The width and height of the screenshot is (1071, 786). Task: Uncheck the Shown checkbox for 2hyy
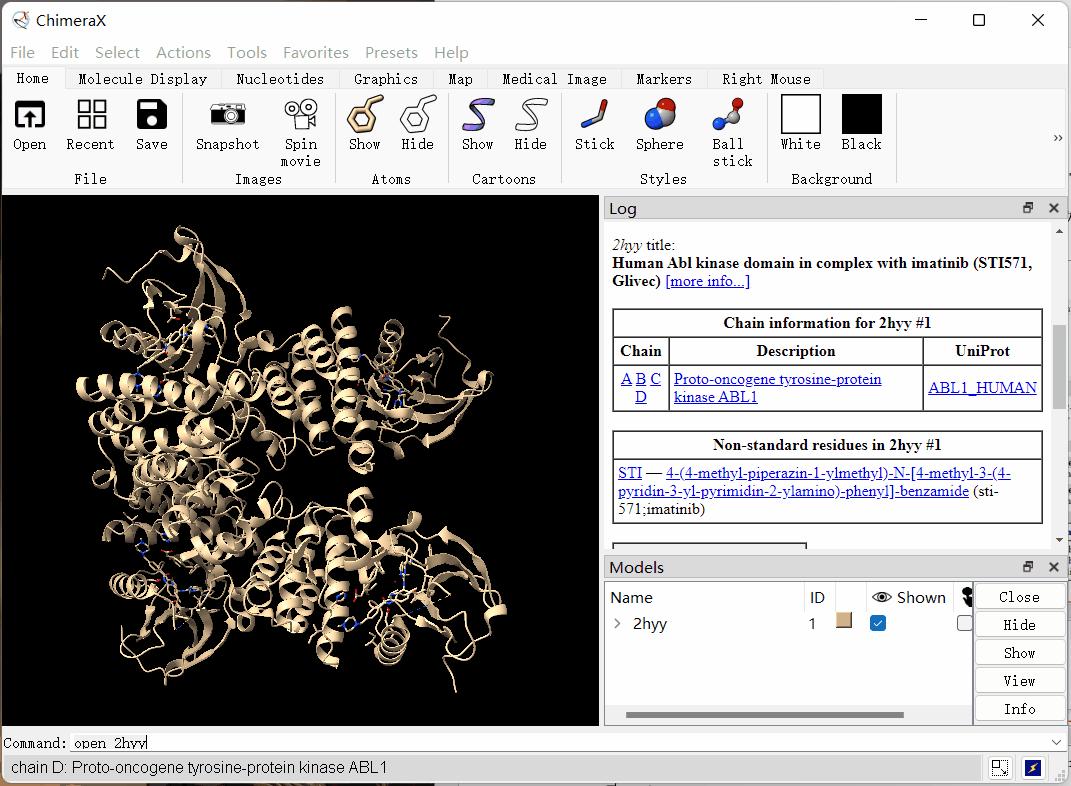878,623
